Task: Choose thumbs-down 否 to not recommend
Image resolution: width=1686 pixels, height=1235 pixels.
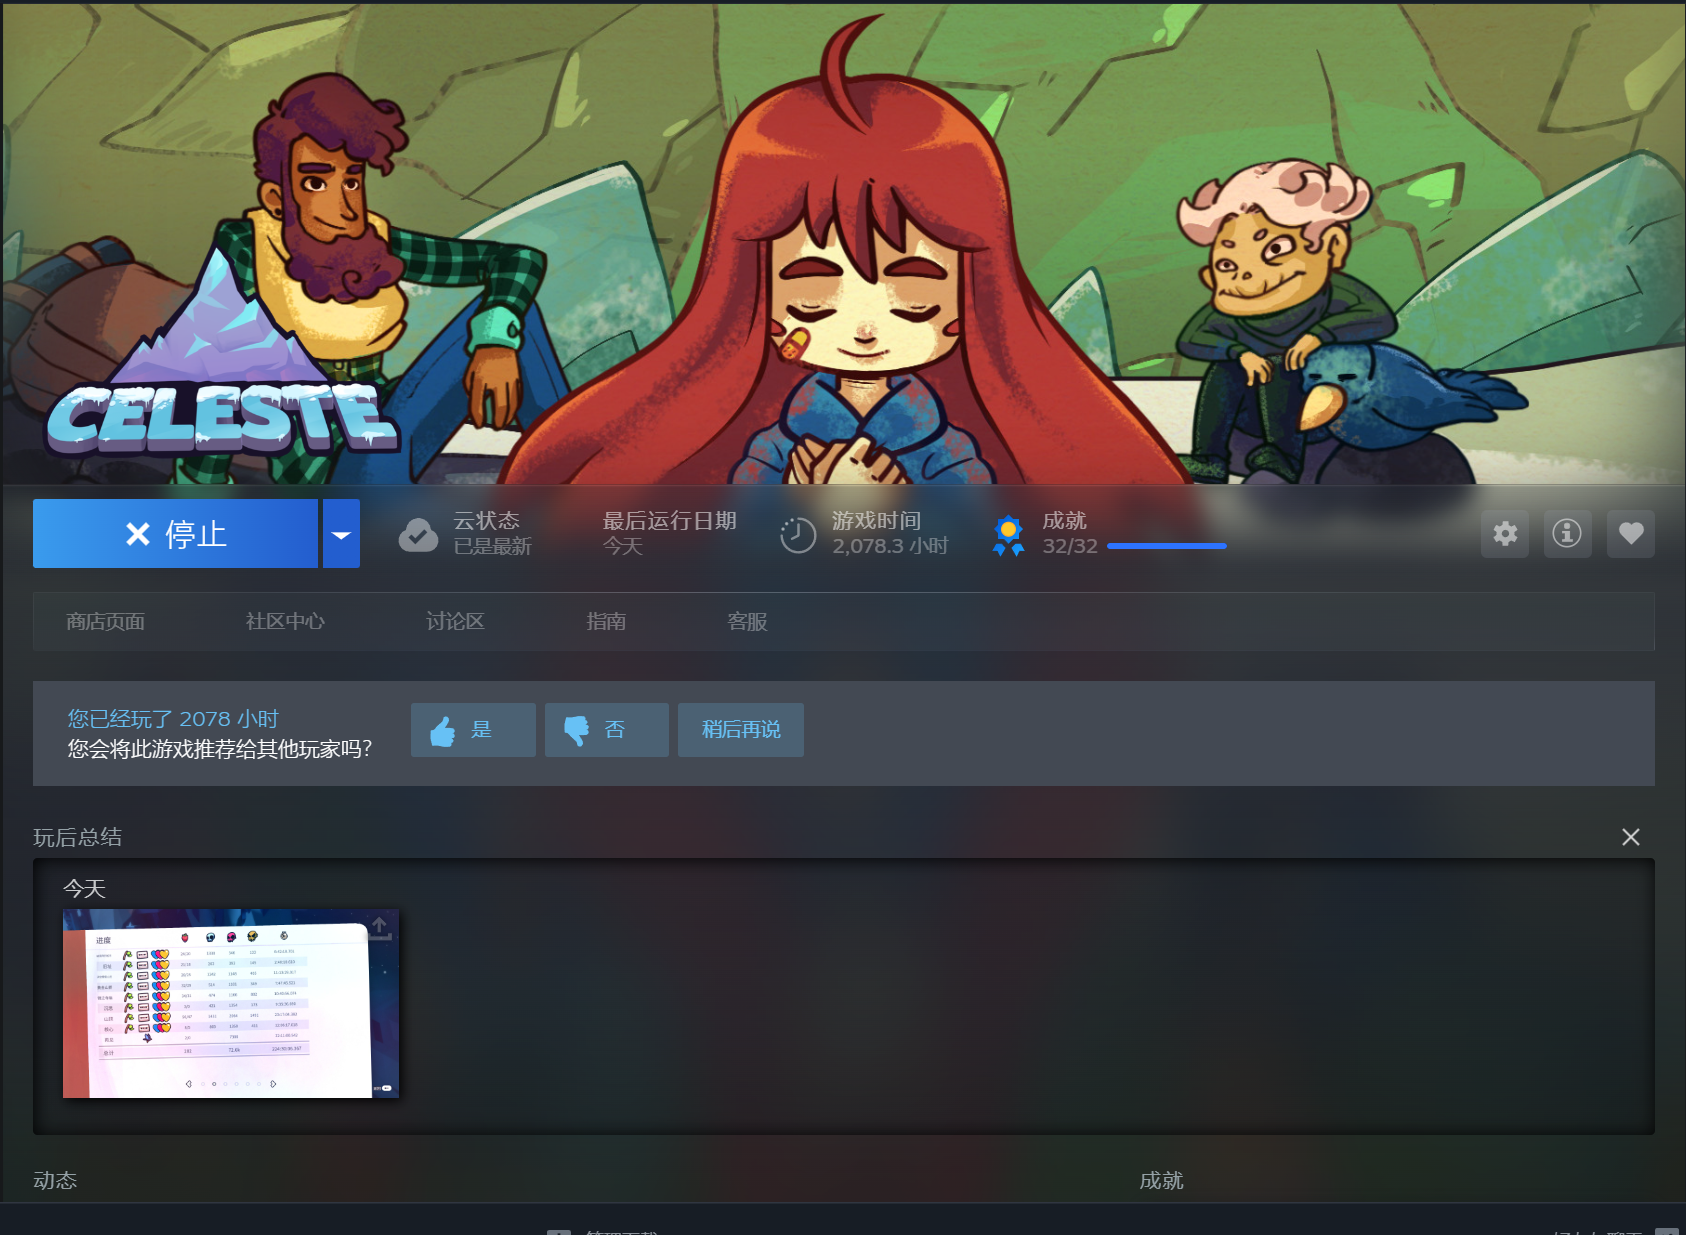Action: 606,730
